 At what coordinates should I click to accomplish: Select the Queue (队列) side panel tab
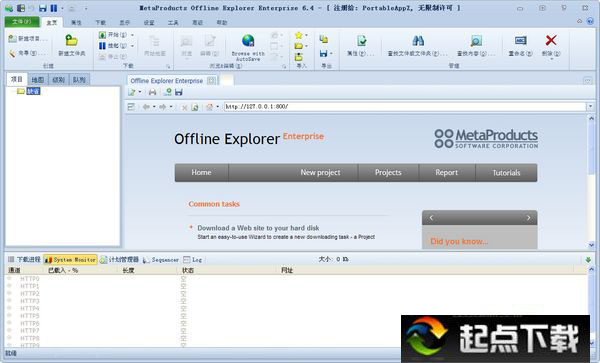tap(79, 80)
